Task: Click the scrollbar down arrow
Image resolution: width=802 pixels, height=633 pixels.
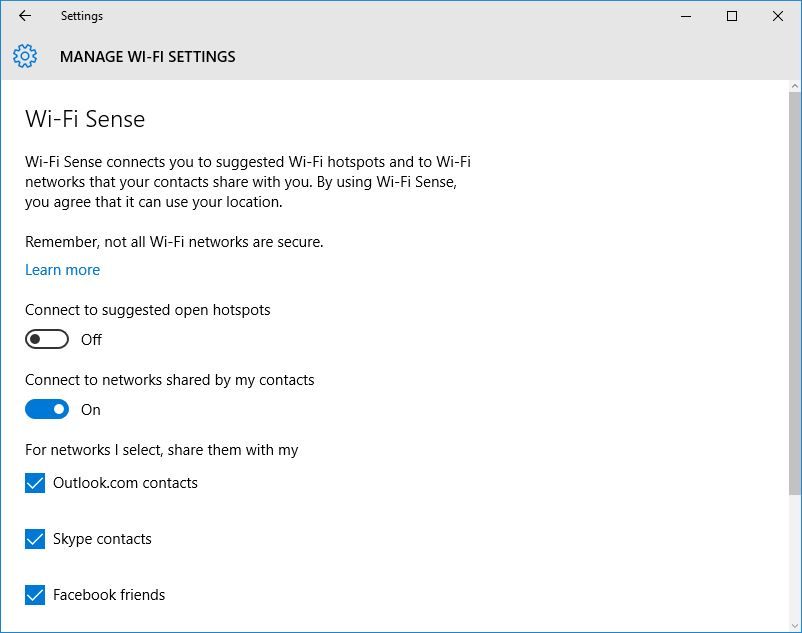Action: [x=793, y=624]
